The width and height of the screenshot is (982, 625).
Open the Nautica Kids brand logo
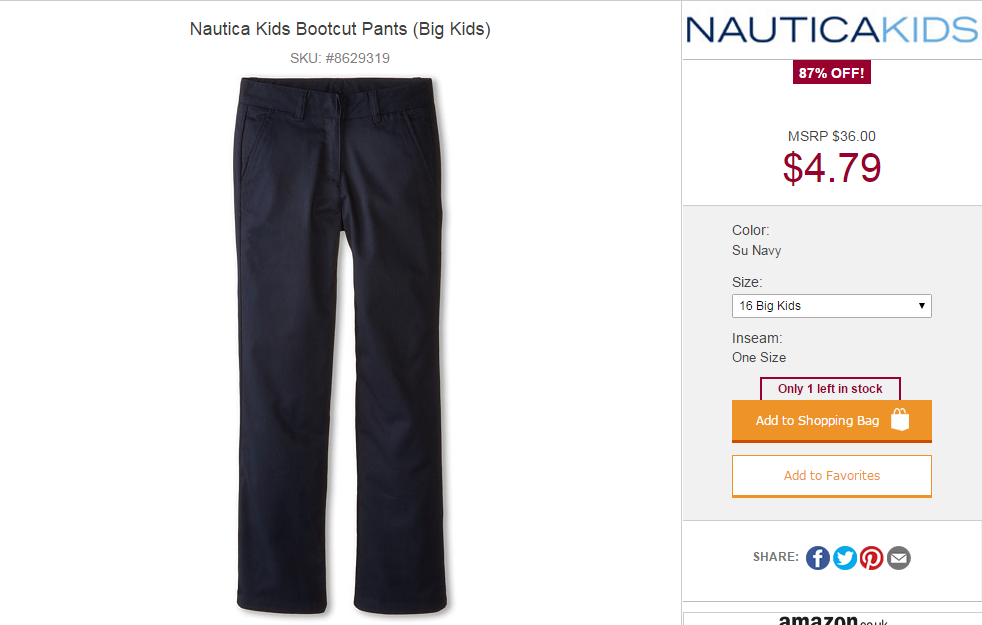pyautogui.click(x=832, y=30)
